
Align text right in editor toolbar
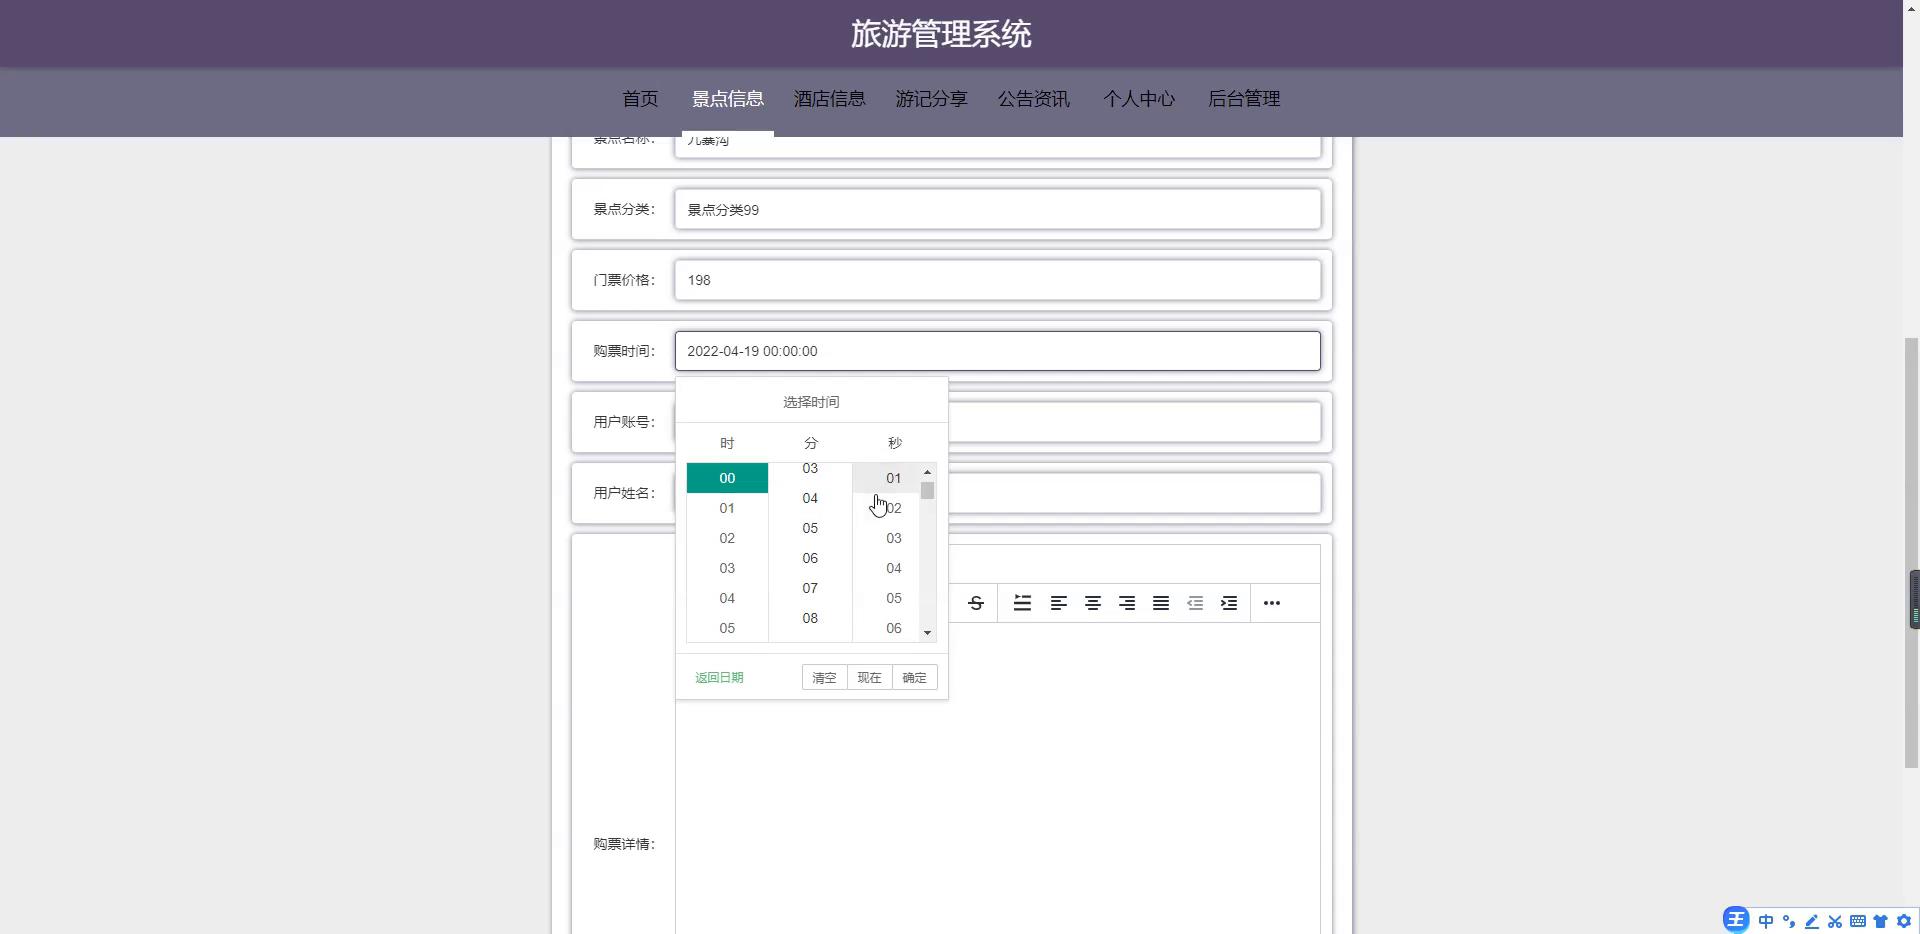1127,603
